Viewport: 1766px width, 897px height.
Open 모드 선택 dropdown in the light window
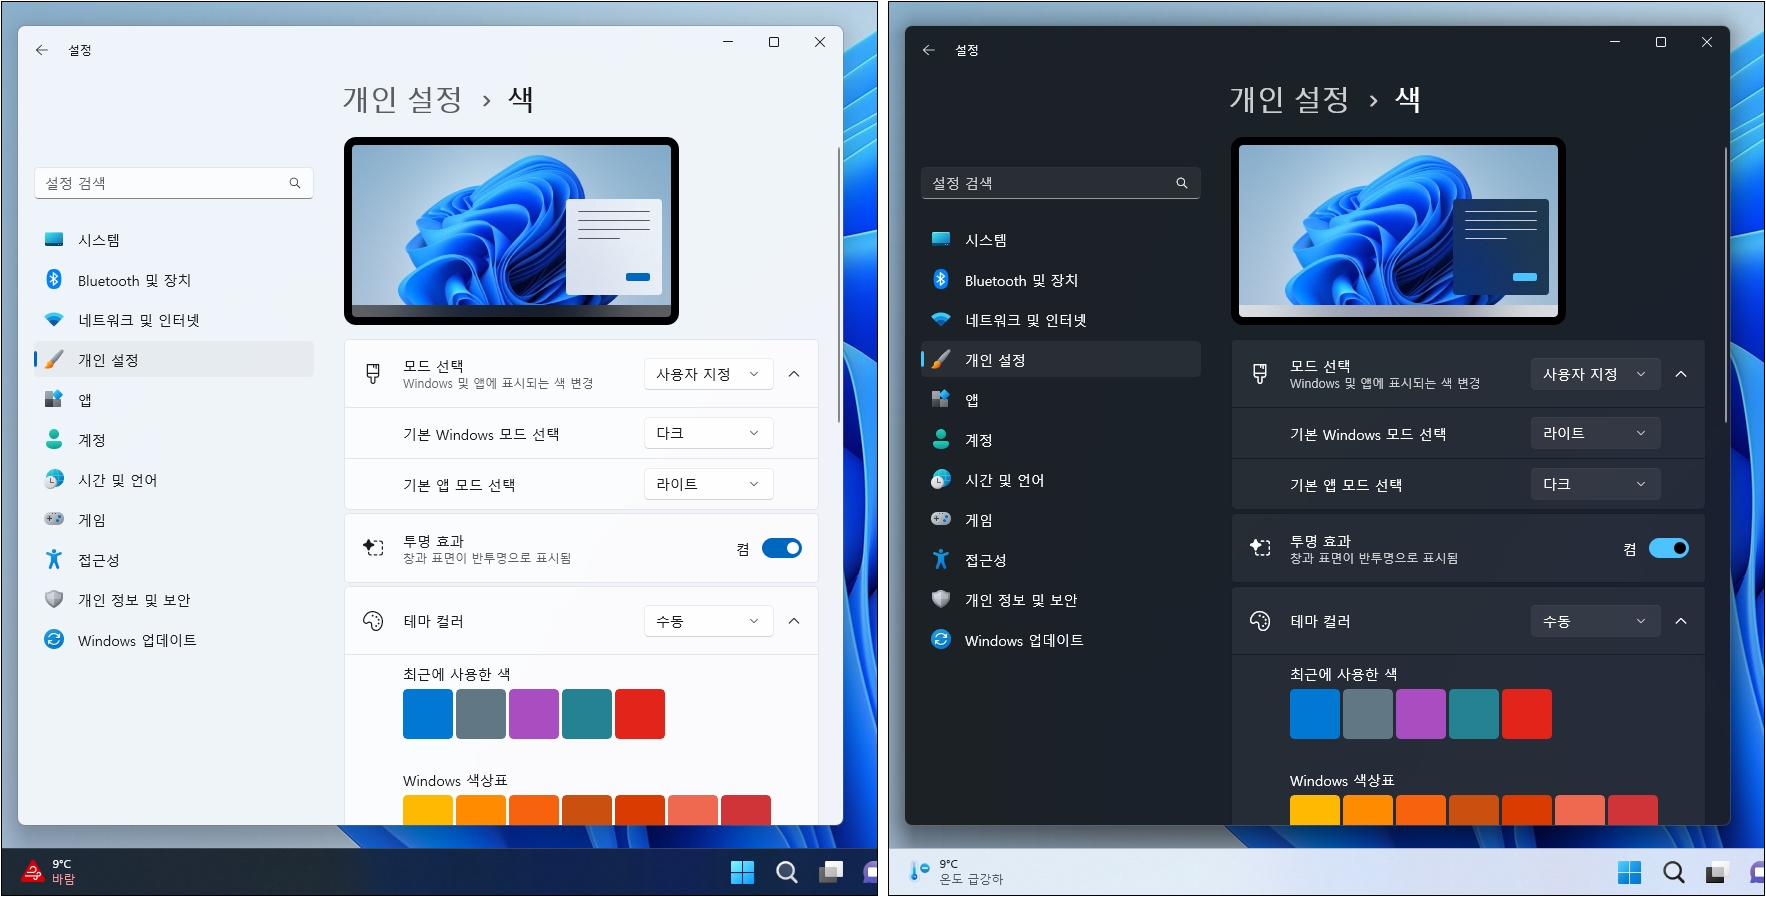[709, 374]
